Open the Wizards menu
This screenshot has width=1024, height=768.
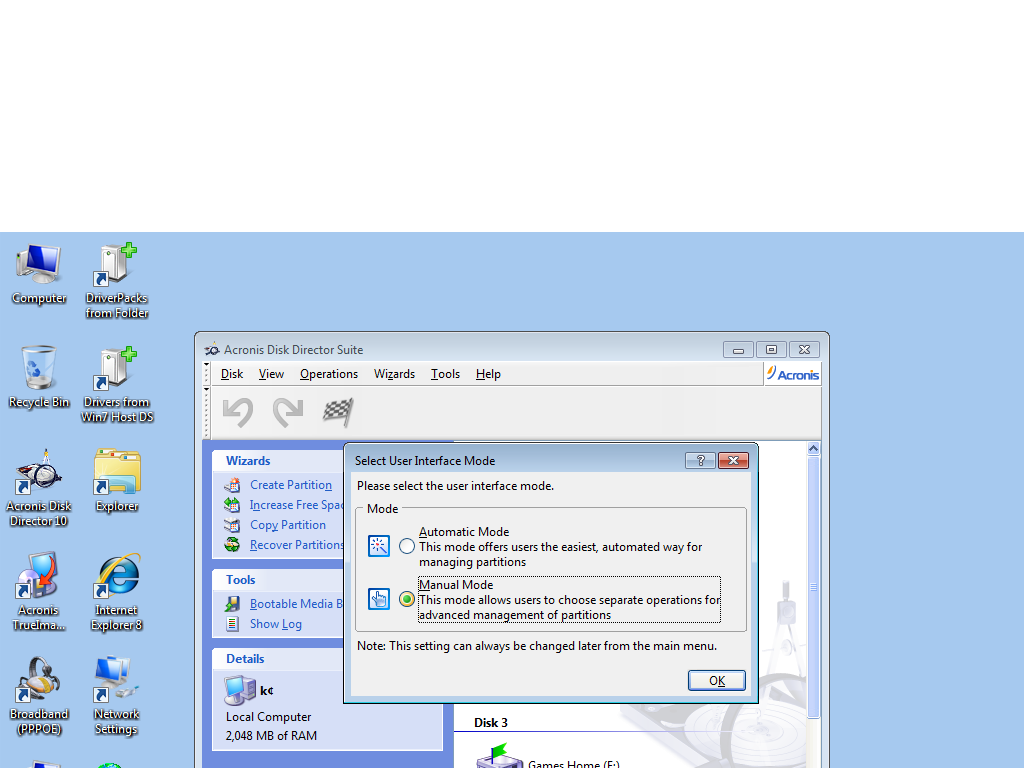pos(394,374)
